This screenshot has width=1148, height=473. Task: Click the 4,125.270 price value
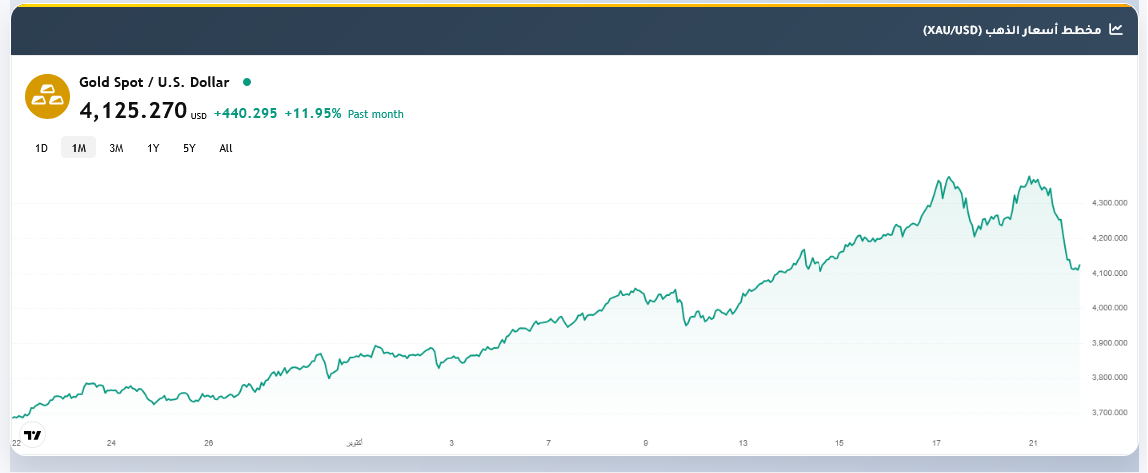click(x=133, y=111)
